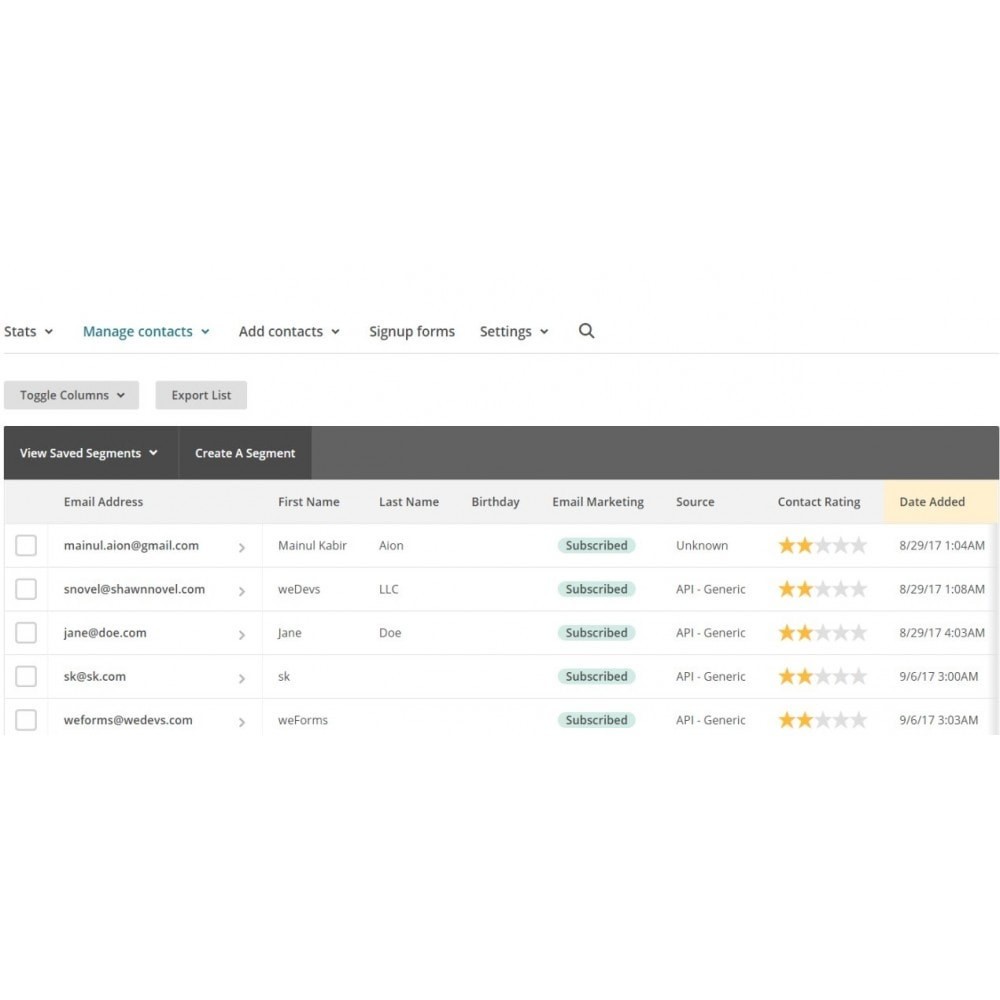Tick the jane@doe.com row checkbox
The height and width of the screenshot is (1000, 1000).
(26, 633)
